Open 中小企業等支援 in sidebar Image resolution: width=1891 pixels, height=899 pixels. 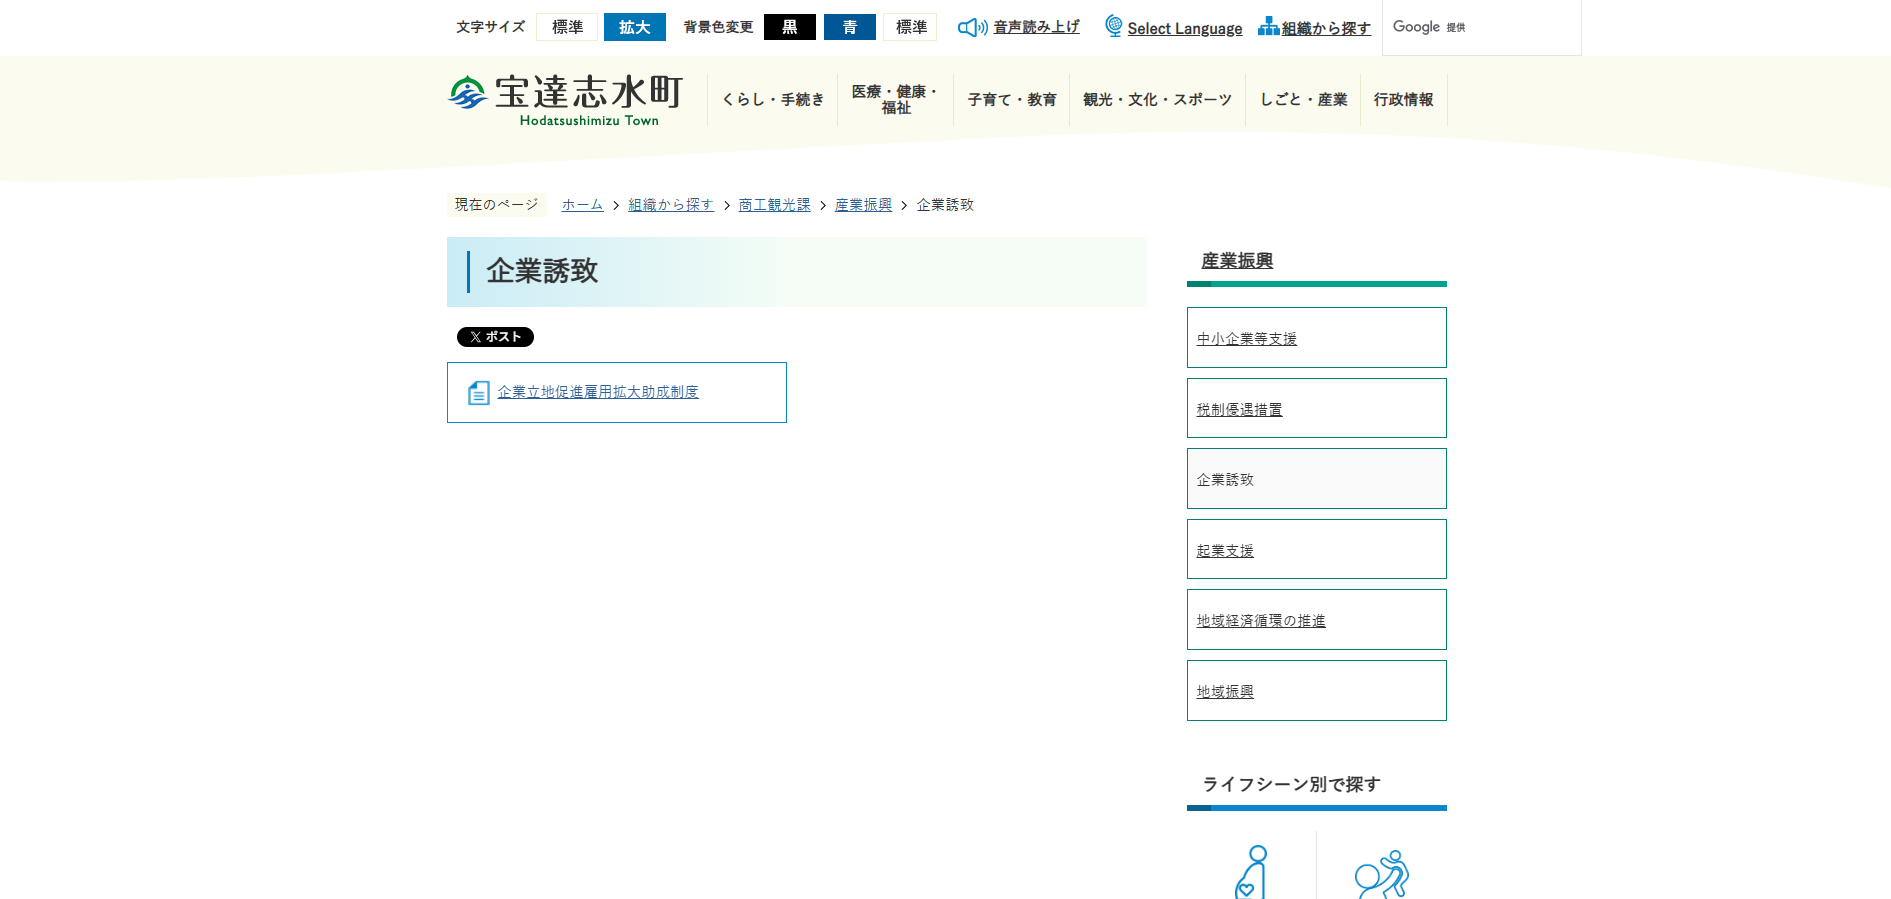1317,338
